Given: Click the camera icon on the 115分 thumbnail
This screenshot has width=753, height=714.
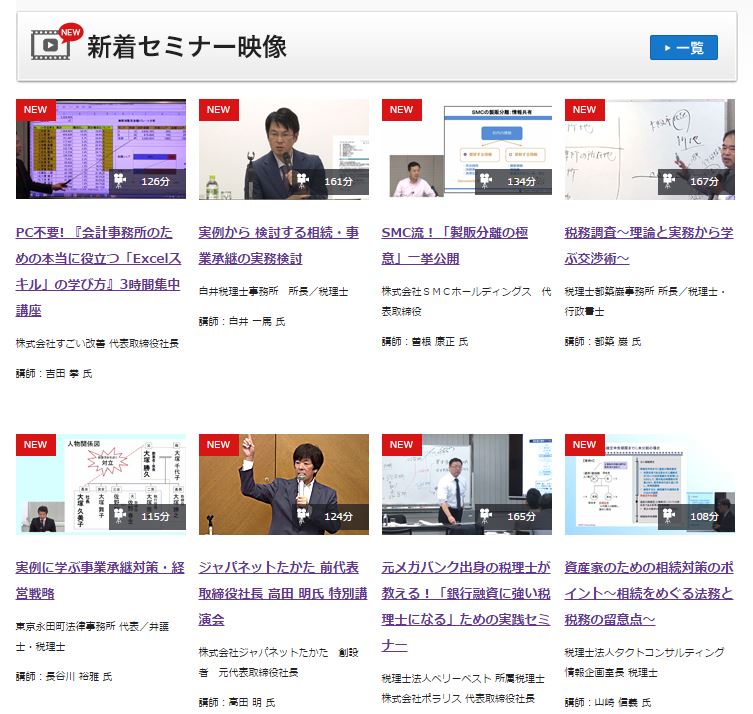Looking at the screenshot, I should tap(120, 516).
